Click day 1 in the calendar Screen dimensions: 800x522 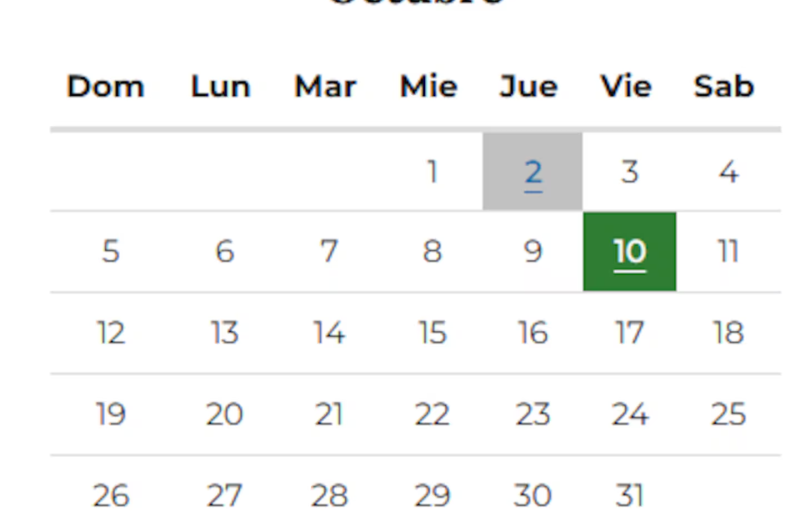432,173
